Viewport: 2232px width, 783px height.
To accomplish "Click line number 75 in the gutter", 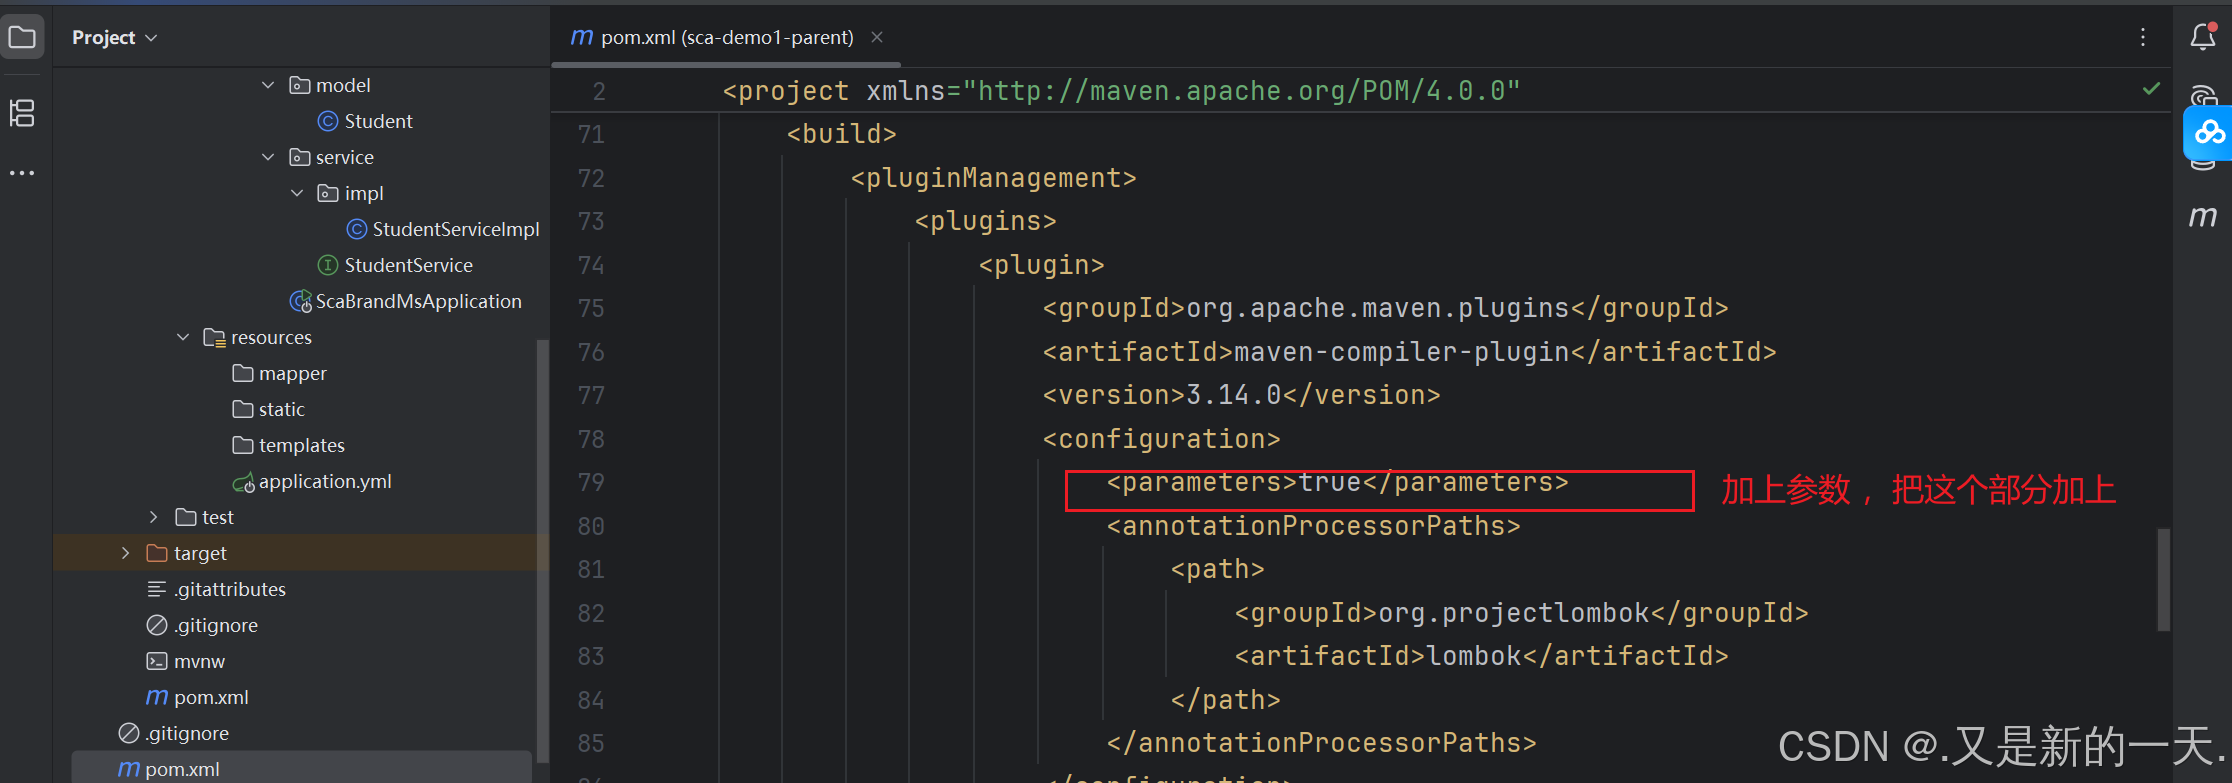I will click(591, 308).
